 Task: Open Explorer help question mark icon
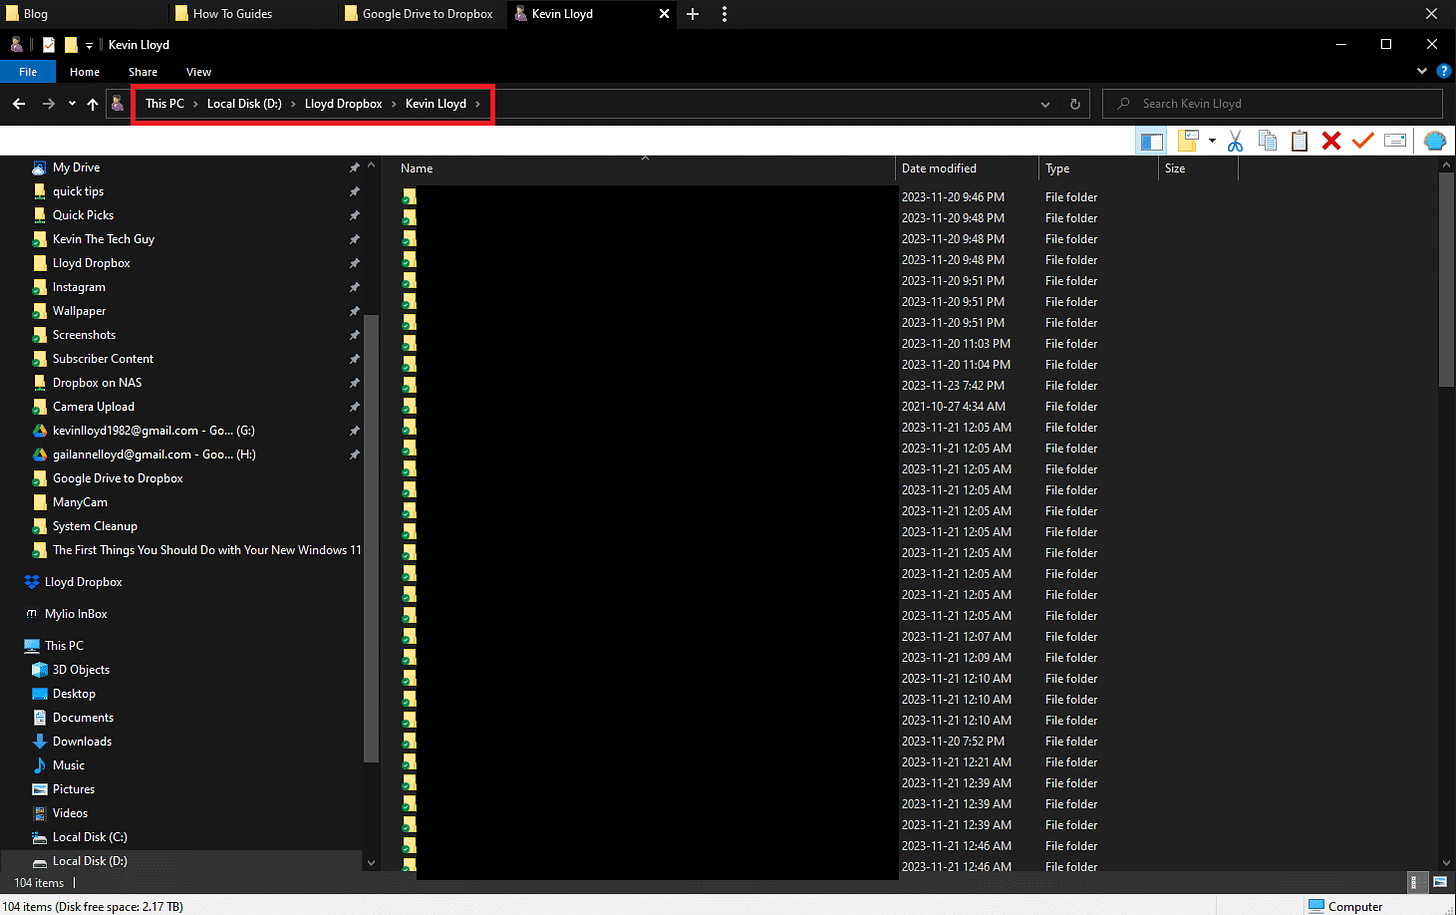pyautogui.click(x=1442, y=72)
